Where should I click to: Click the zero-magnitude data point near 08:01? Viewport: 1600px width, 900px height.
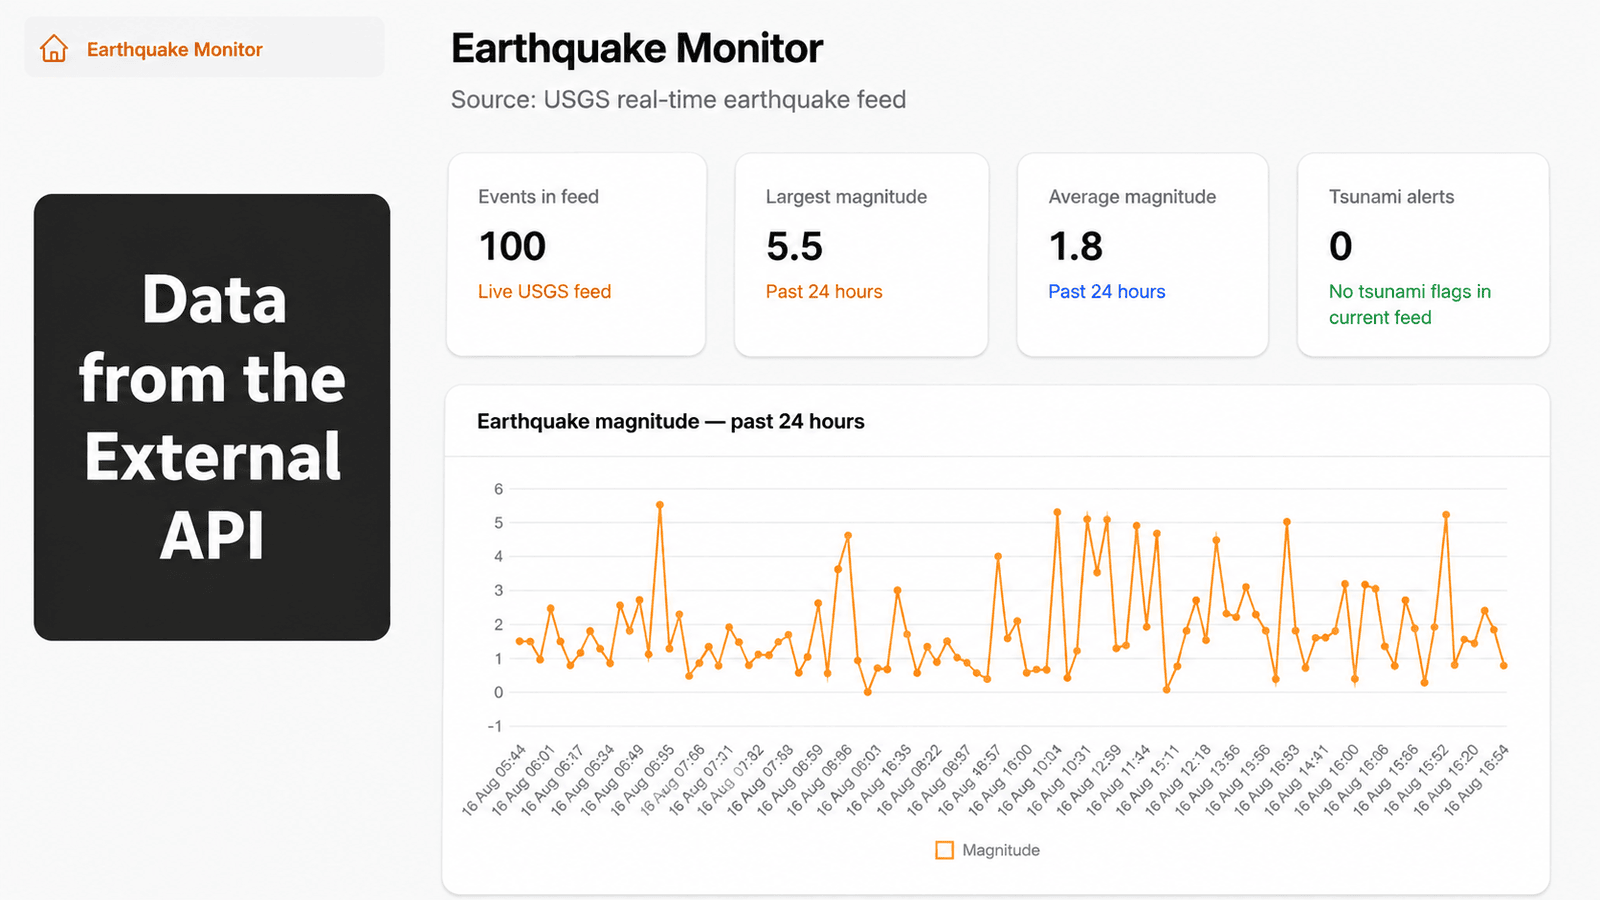tap(867, 692)
